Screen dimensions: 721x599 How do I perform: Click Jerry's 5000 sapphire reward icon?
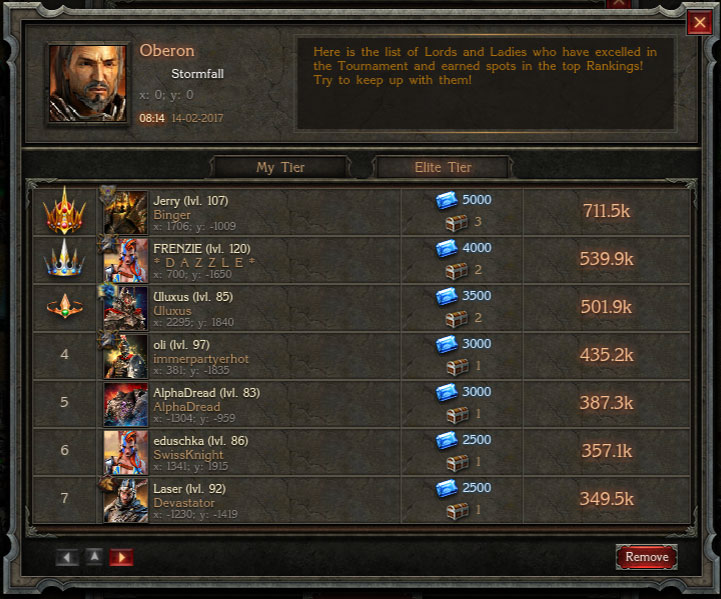pyautogui.click(x=446, y=200)
